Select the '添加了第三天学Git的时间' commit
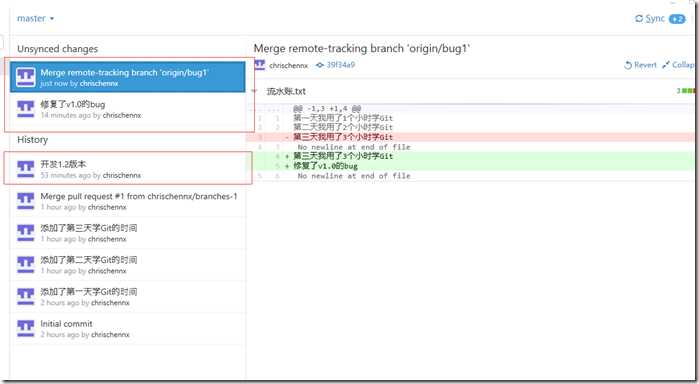699x384 pixels. coord(127,233)
